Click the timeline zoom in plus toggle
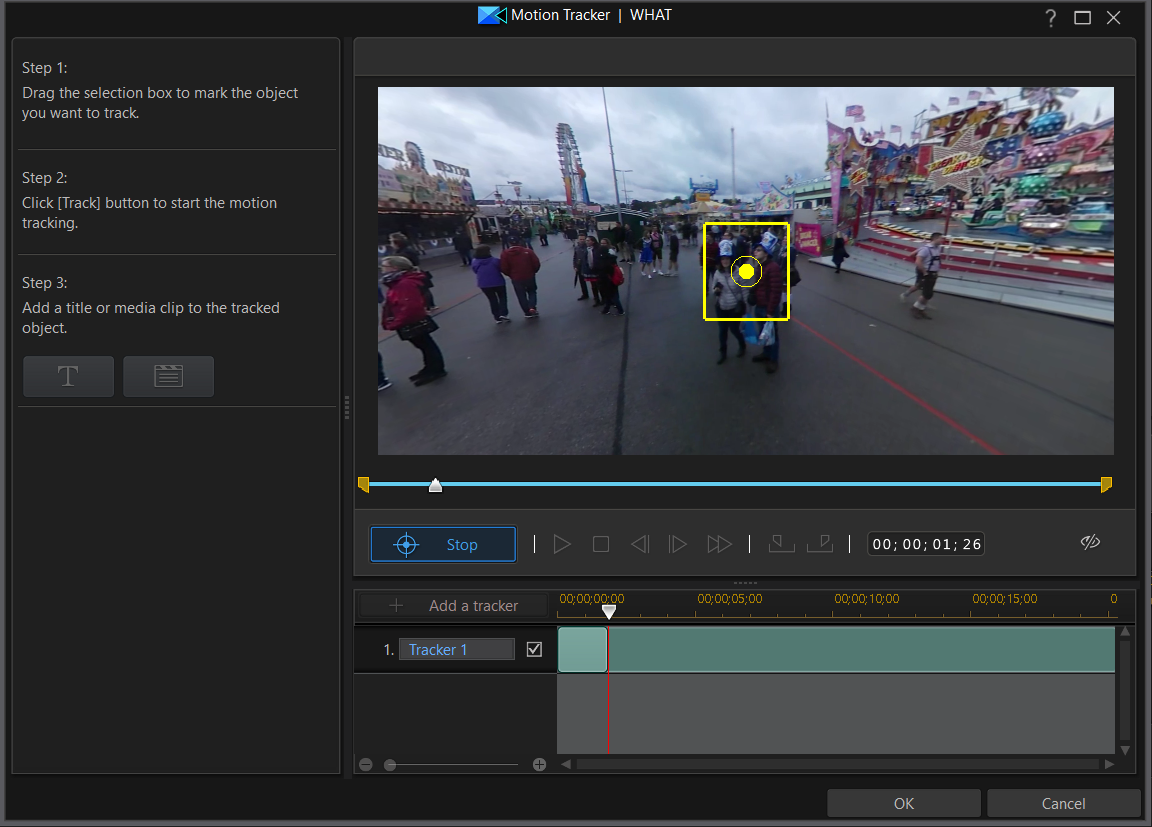 pyautogui.click(x=539, y=764)
